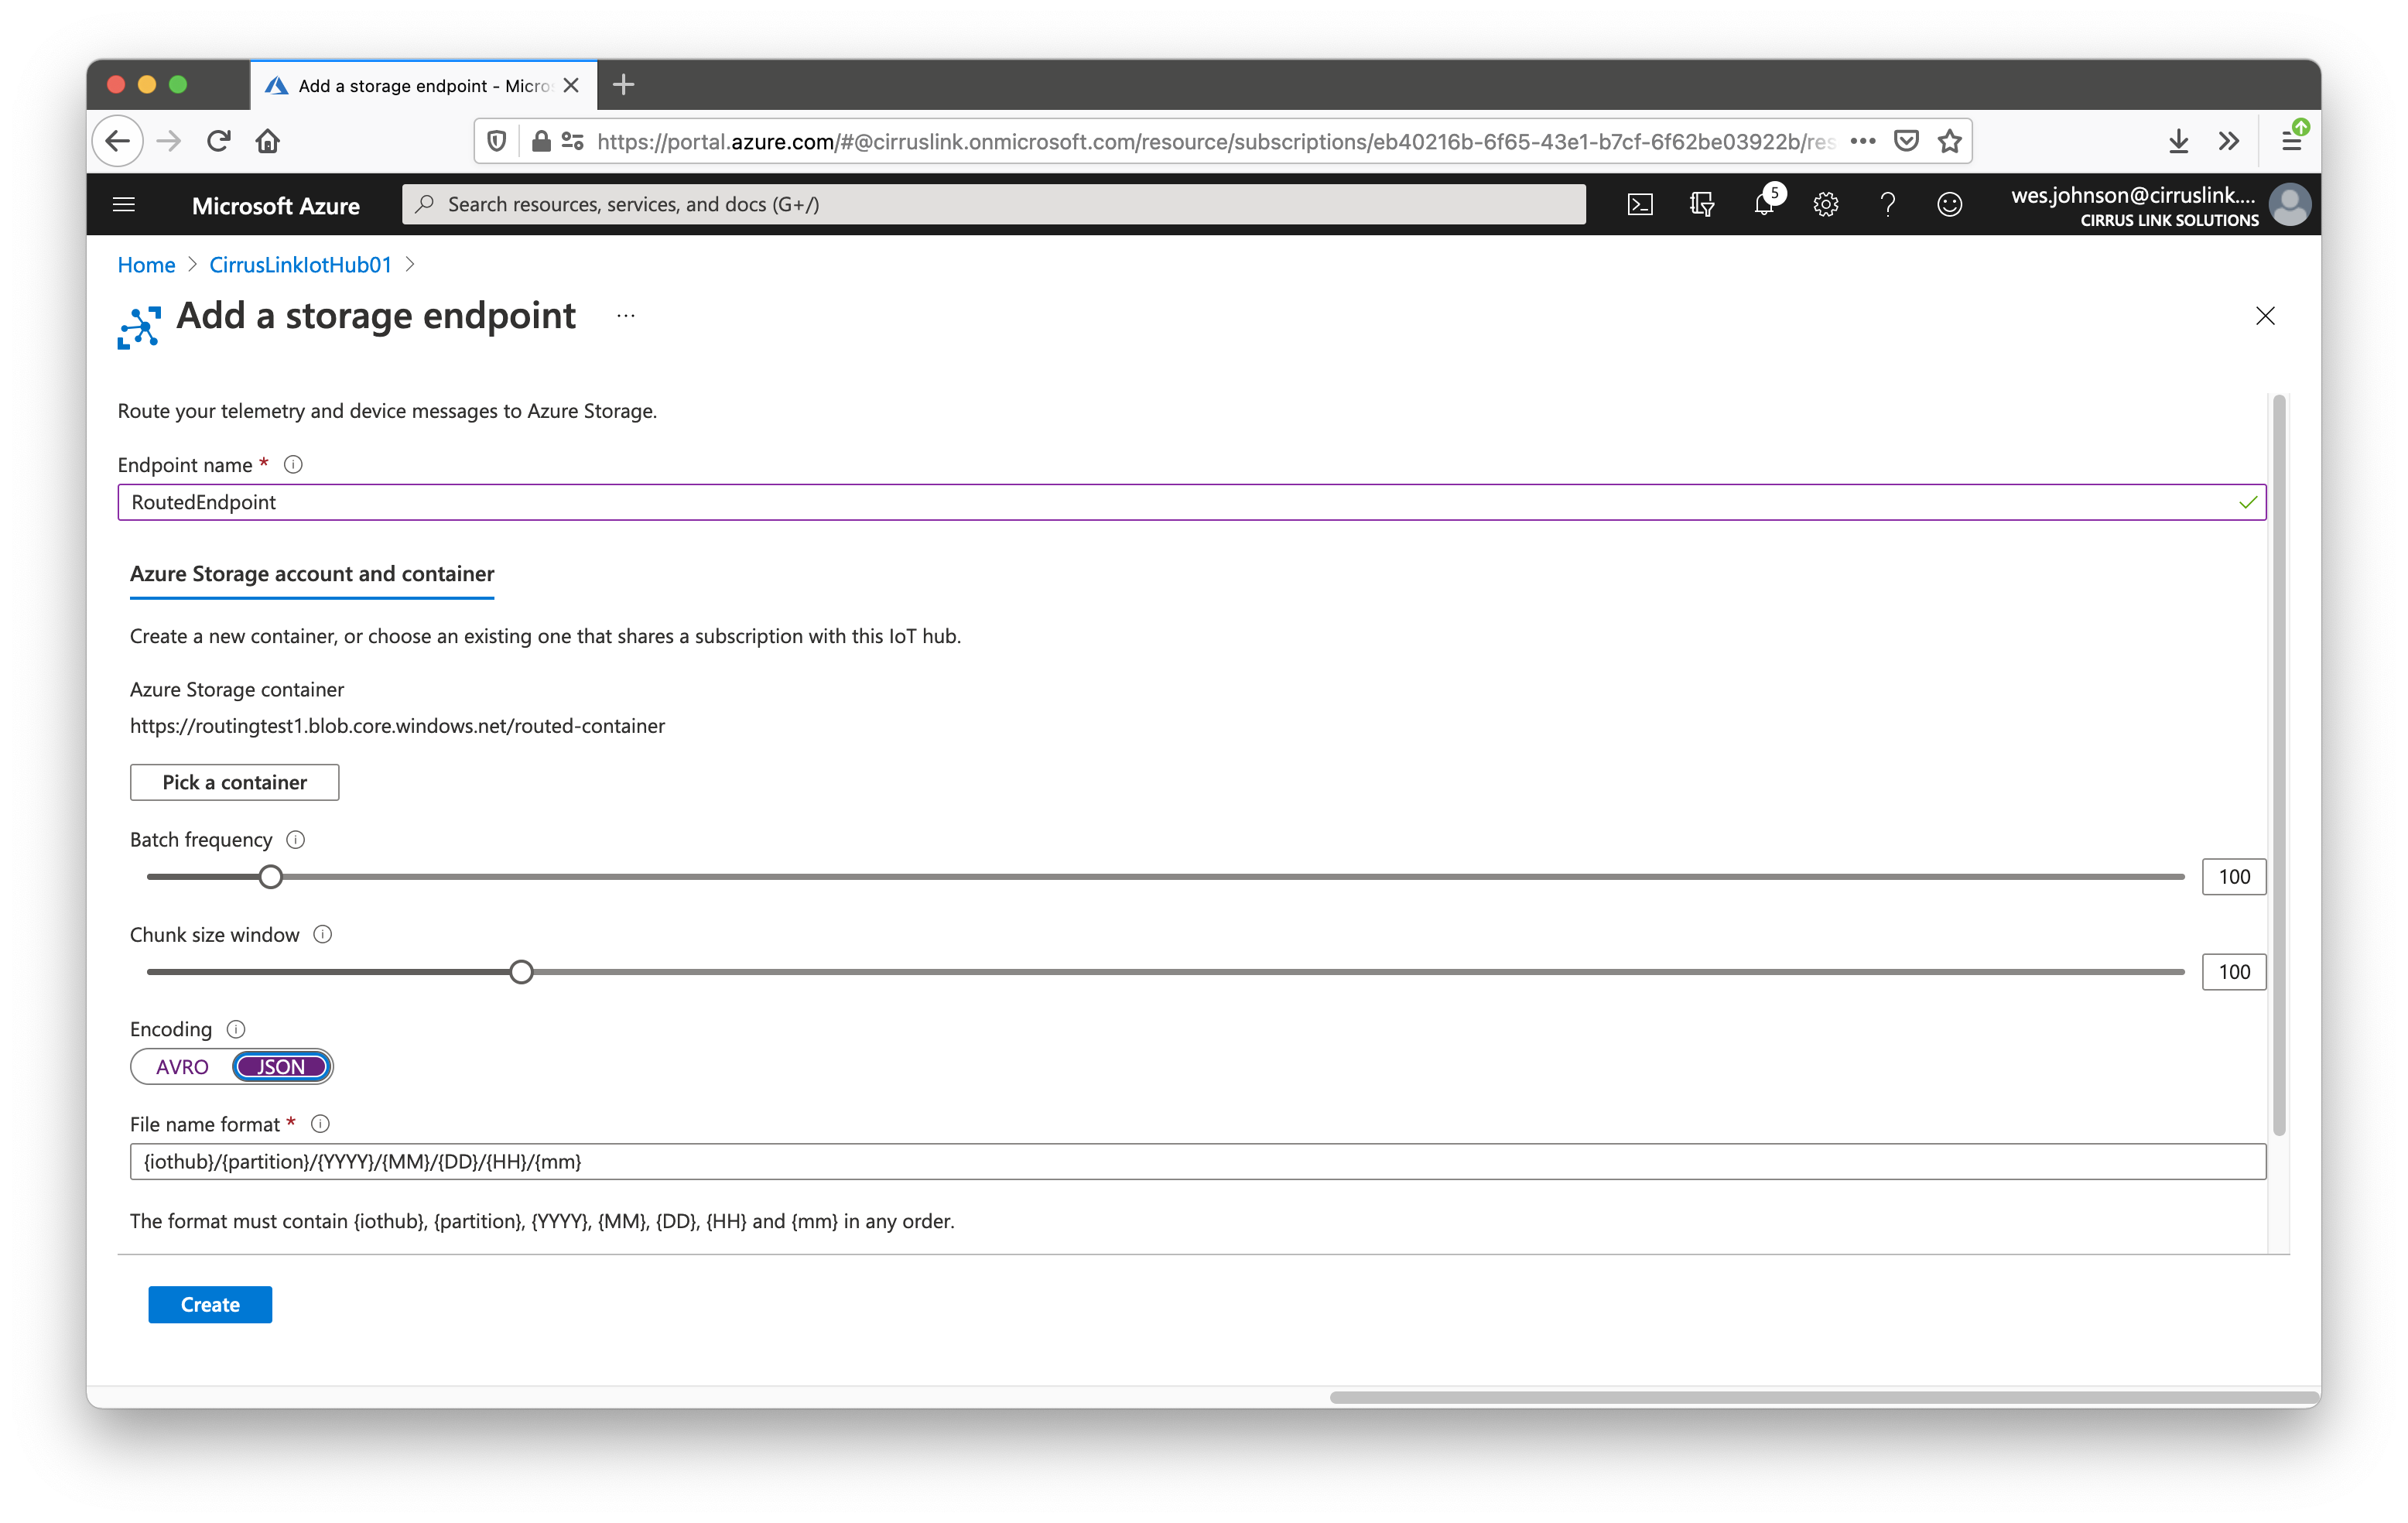Click the Chunk size window slider handle
Screen dimensions: 2408x1523
pyautogui.click(x=521, y=972)
